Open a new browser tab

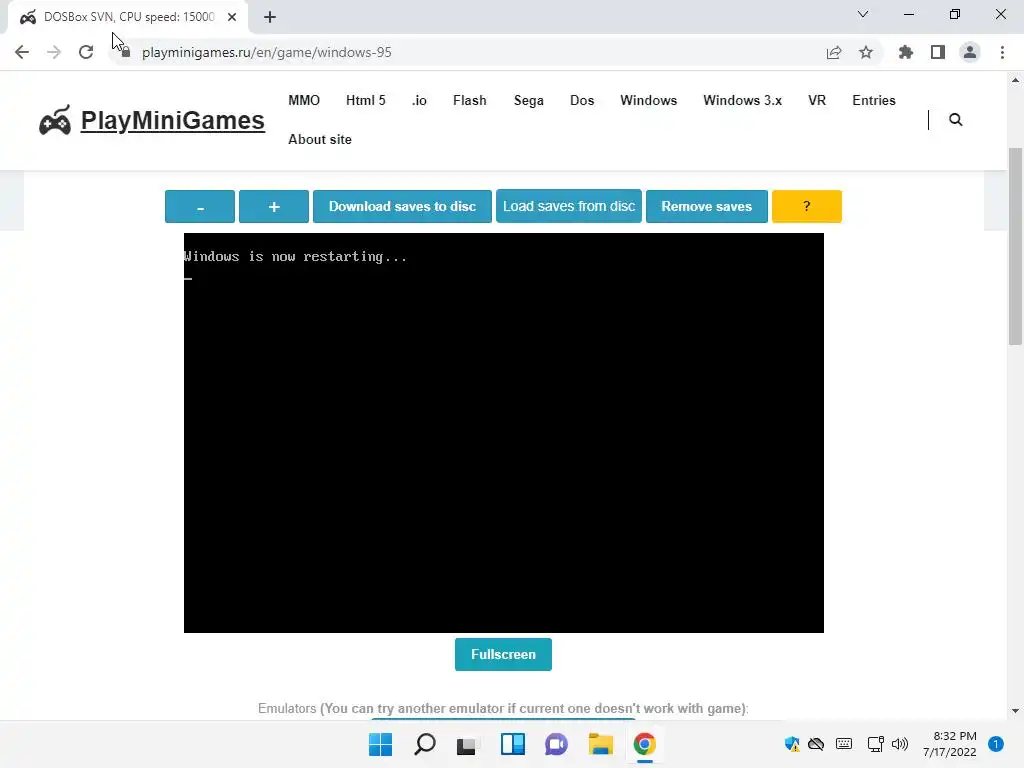coord(270,17)
